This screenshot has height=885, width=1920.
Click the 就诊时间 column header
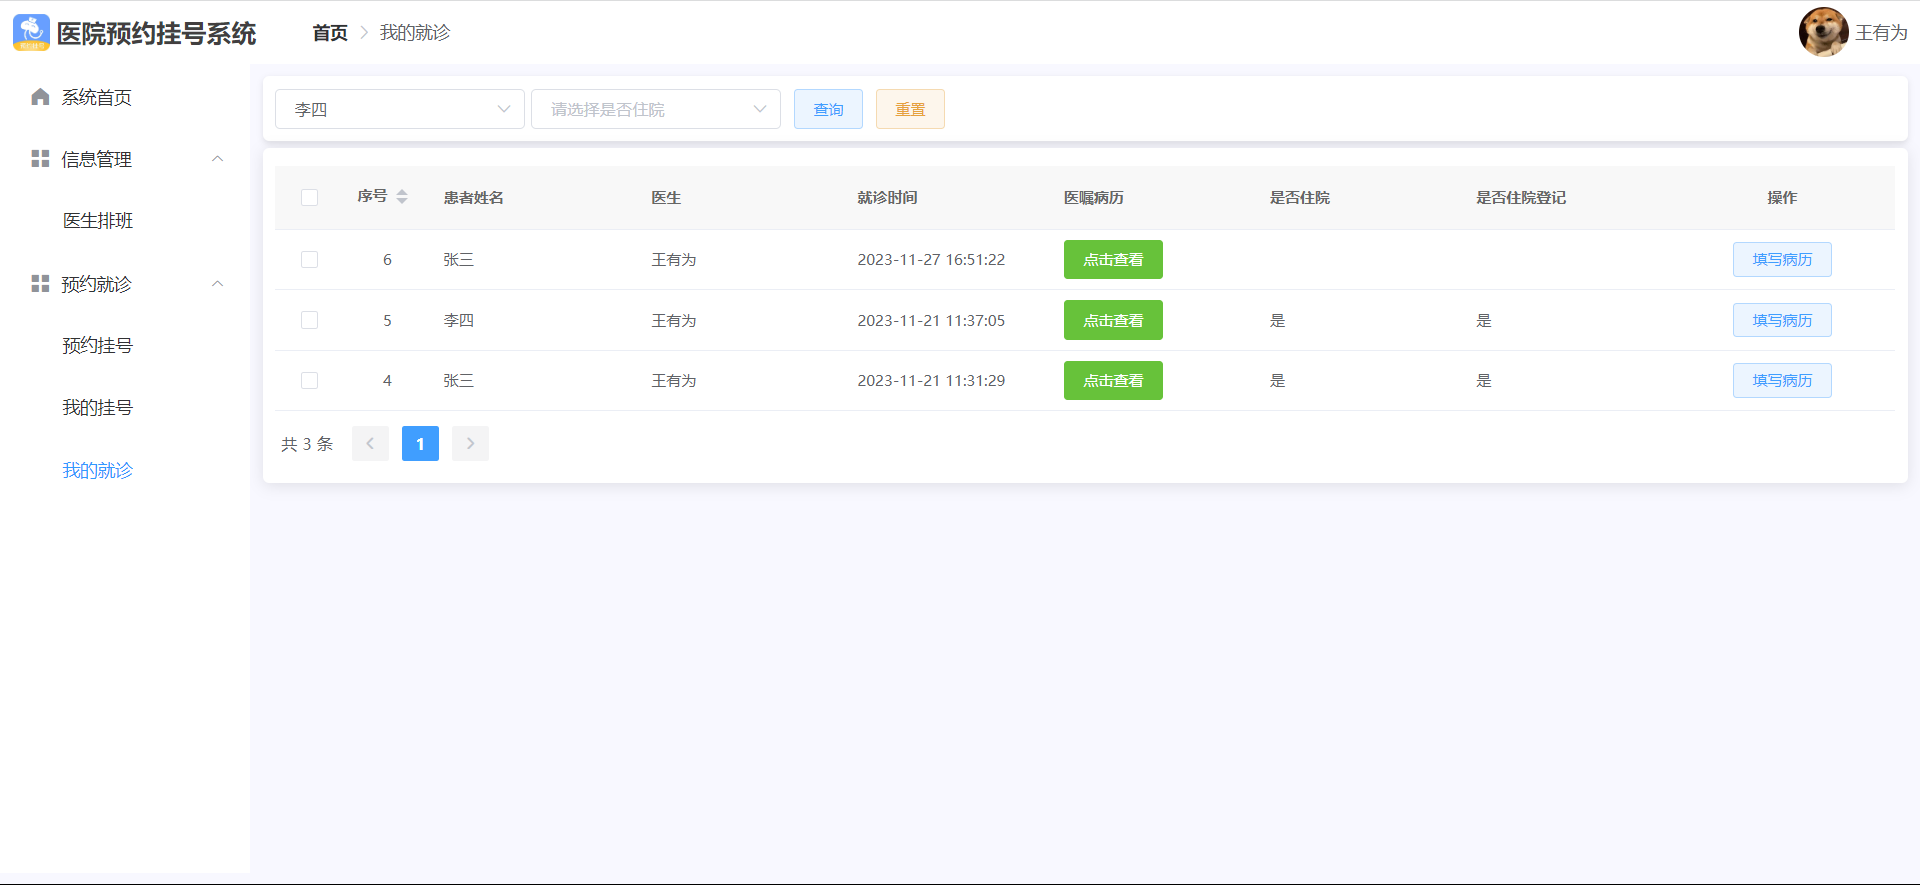point(887,198)
